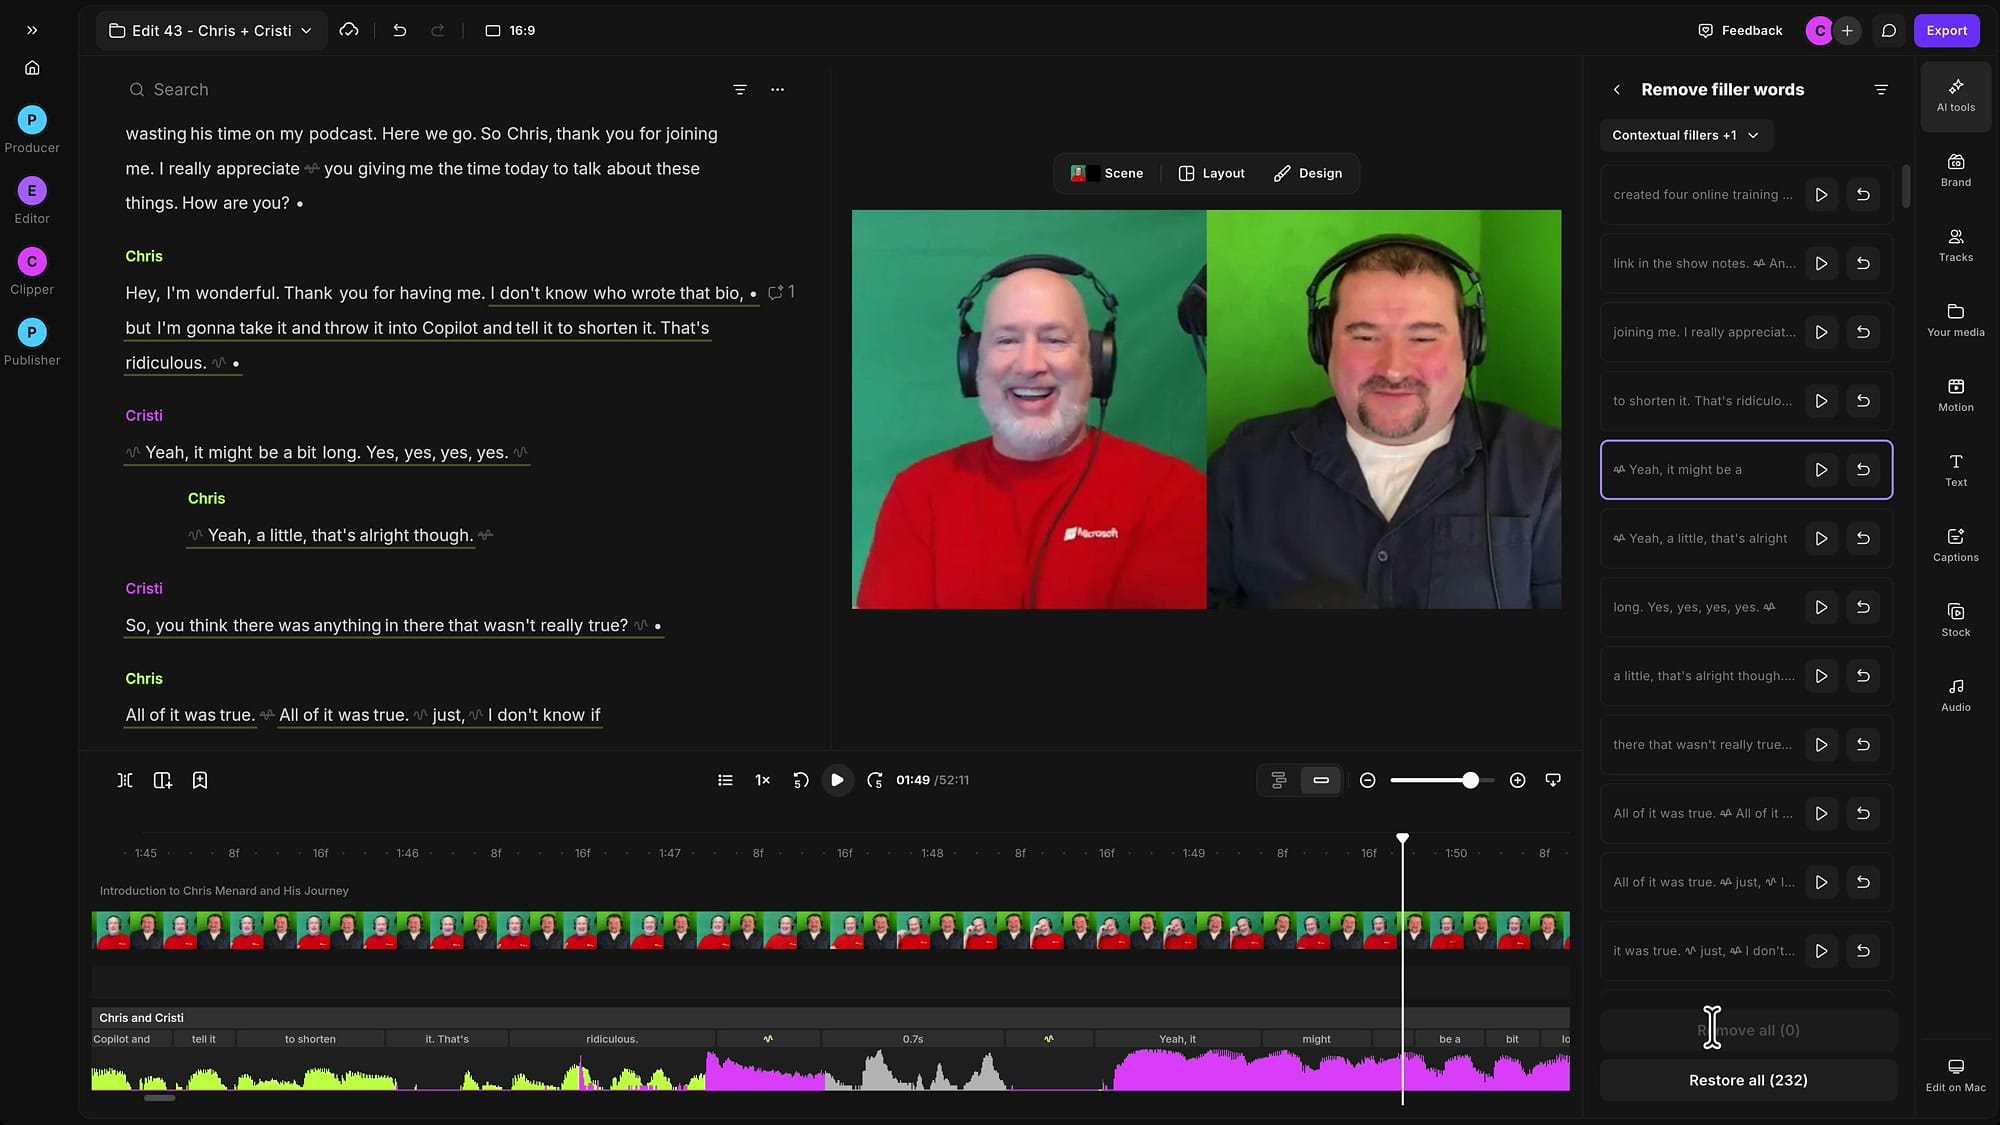The image size is (2000, 1125).
Task: Click the home icon in left sidebar
Action: click(x=32, y=68)
